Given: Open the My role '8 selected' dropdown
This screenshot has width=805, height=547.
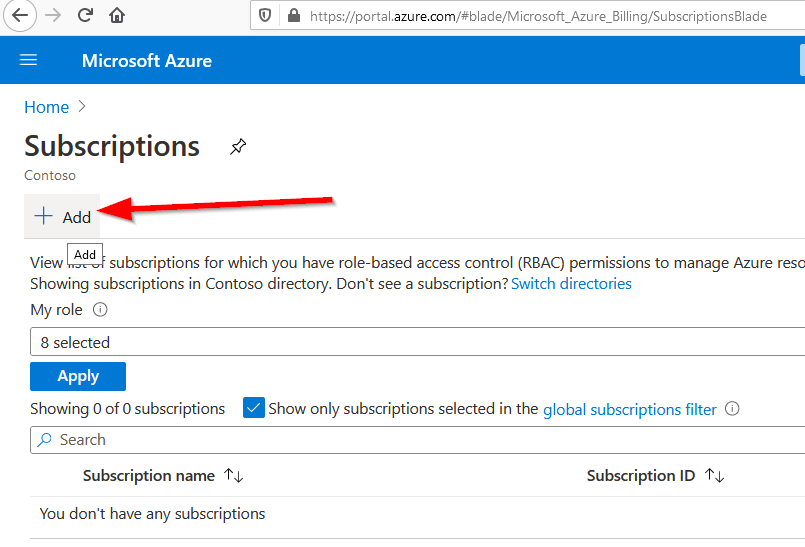Looking at the screenshot, I should pyautogui.click(x=417, y=342).
